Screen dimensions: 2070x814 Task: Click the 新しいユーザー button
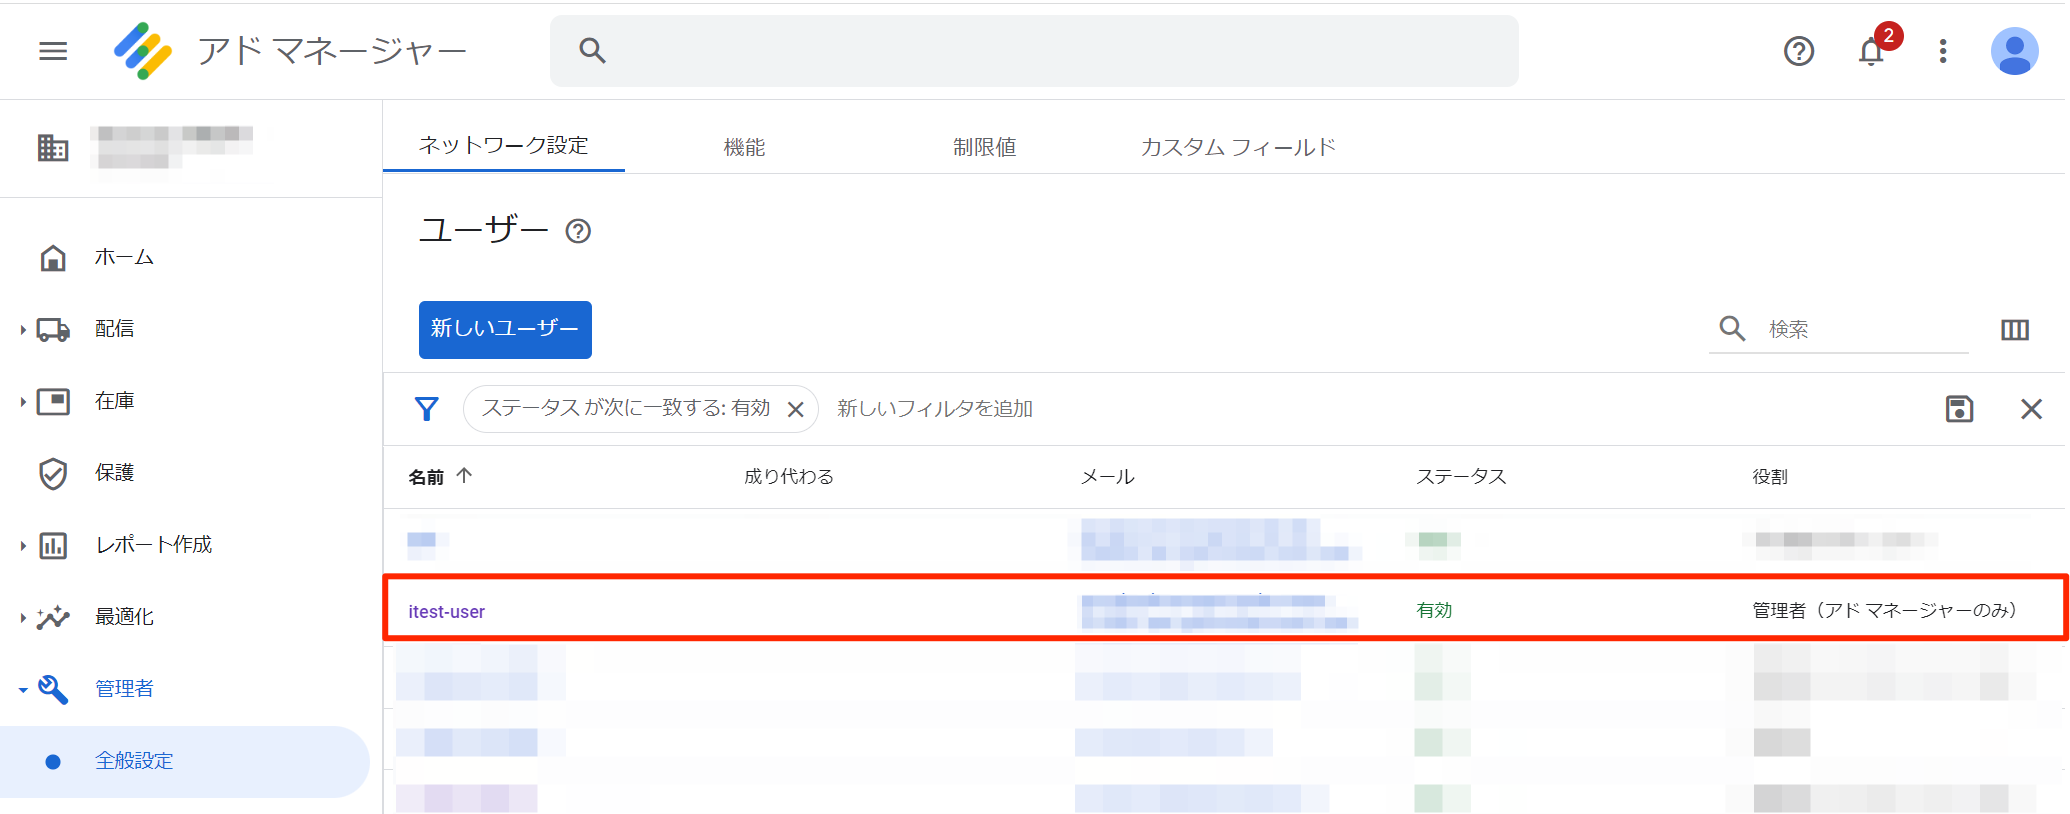505,329
